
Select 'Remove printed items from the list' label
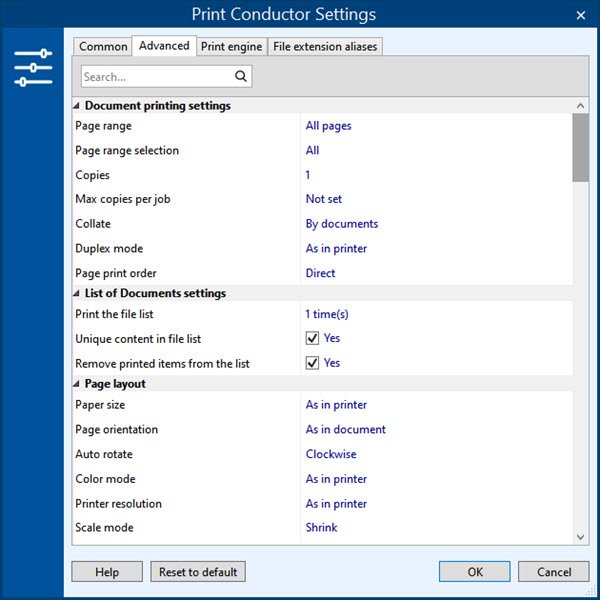[x=162, y=364]
